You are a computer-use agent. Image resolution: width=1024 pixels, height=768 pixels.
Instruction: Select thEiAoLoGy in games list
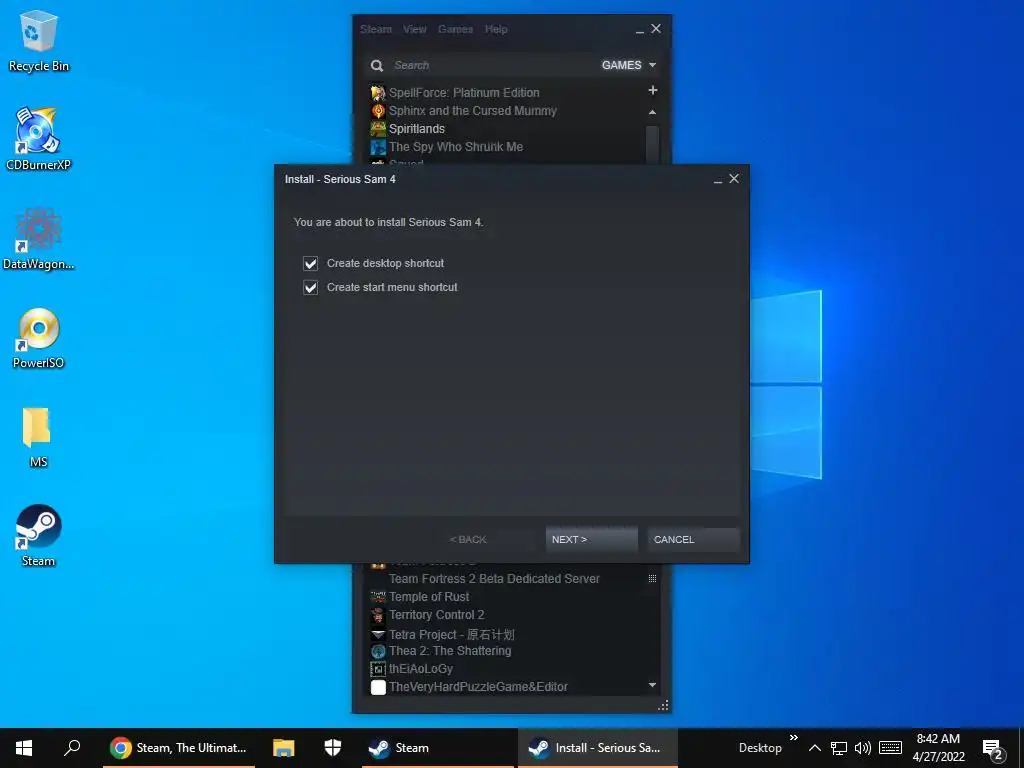421,669
